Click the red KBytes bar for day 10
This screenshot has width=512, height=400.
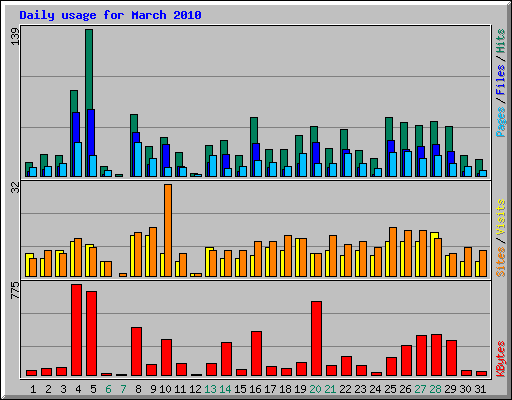[166, 357]
